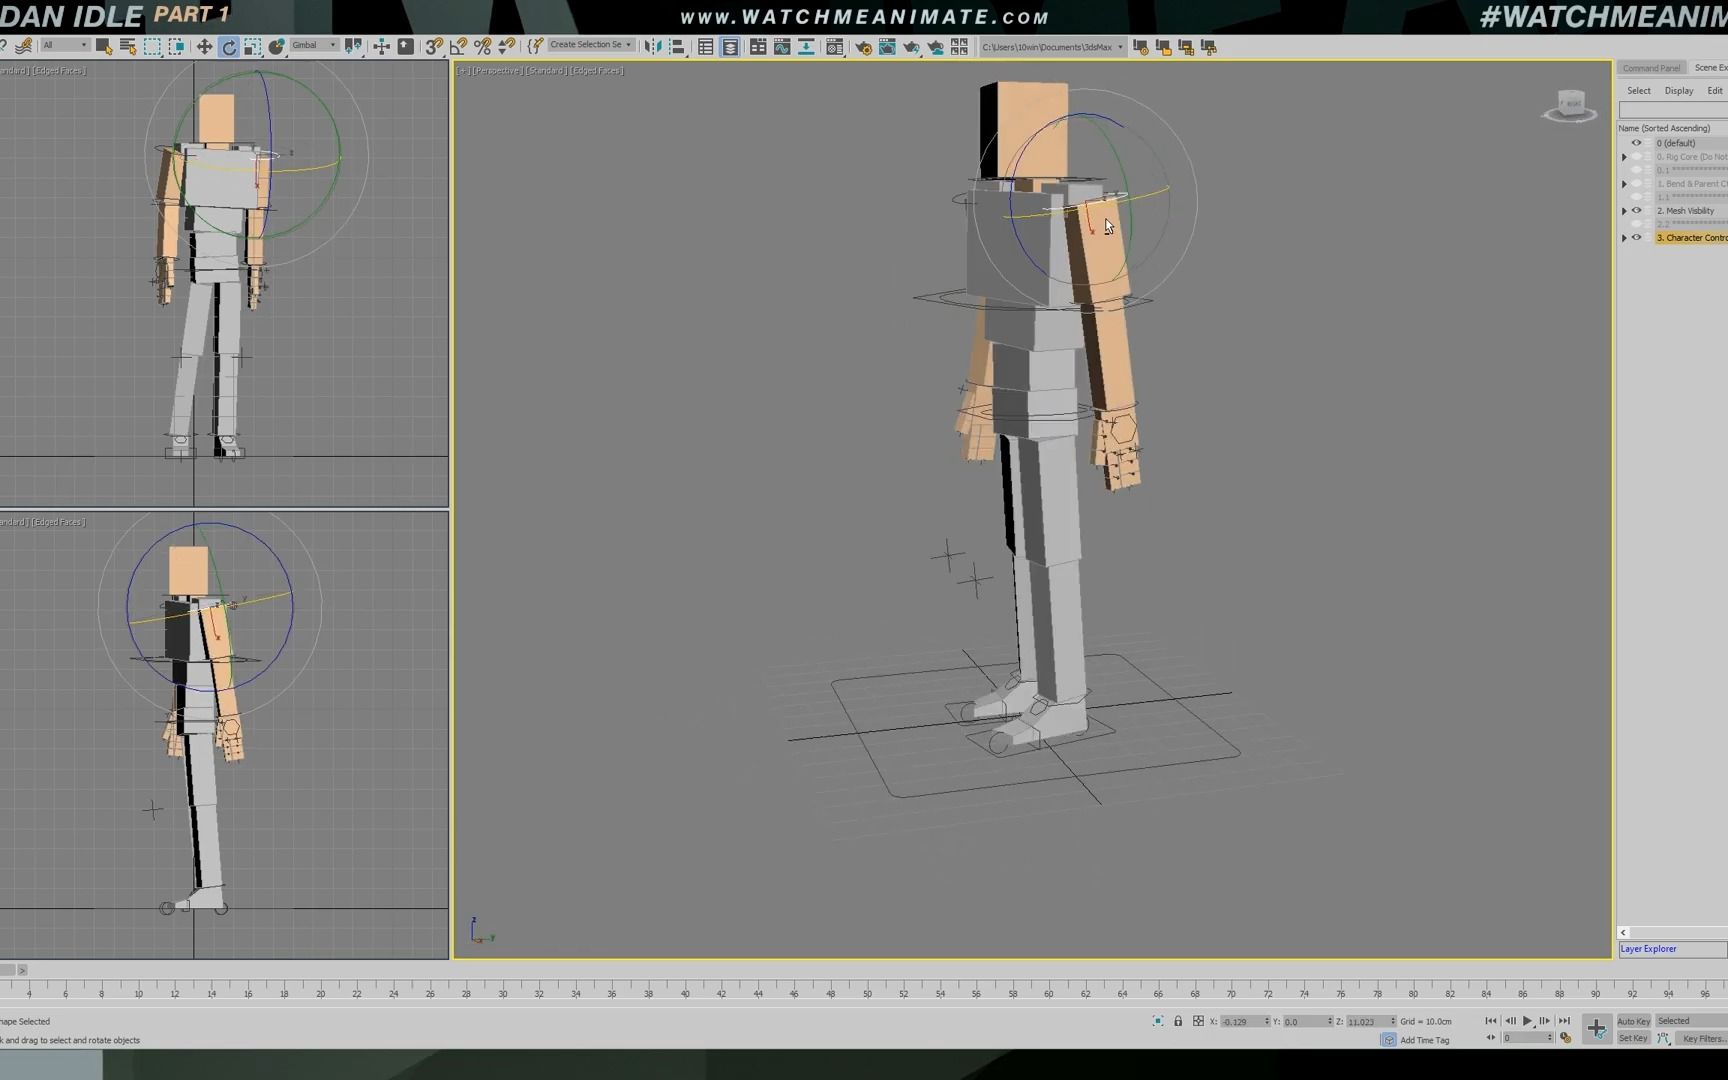Open Render Setup teapot icon
Screen dimensions: 1728x1080
[863, 46]
